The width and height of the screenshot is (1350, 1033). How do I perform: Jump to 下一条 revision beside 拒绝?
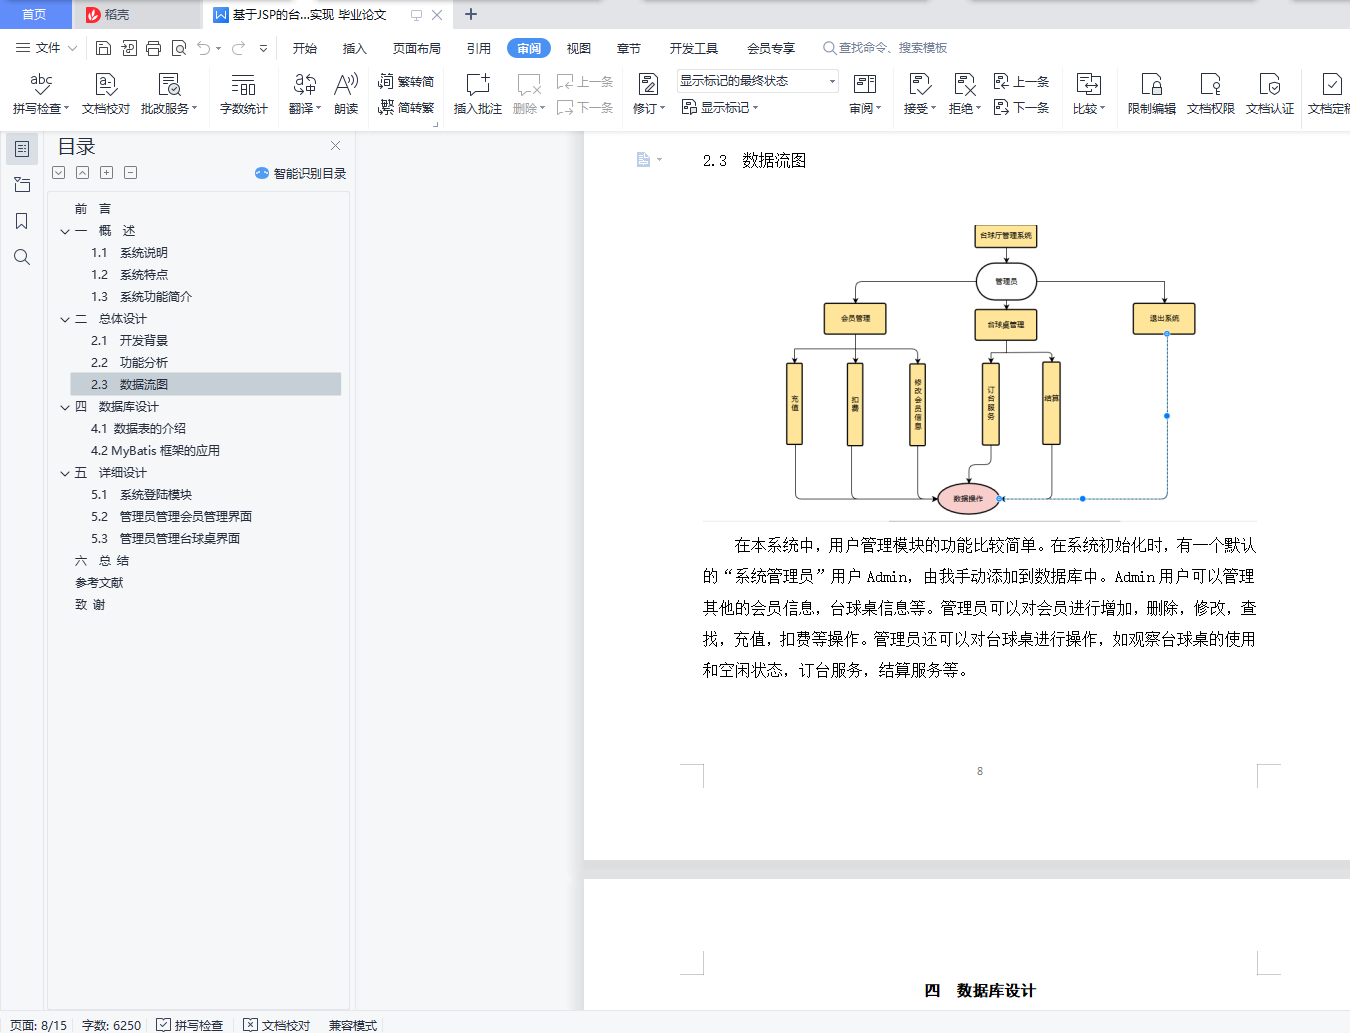click(x=1021, y=107)
